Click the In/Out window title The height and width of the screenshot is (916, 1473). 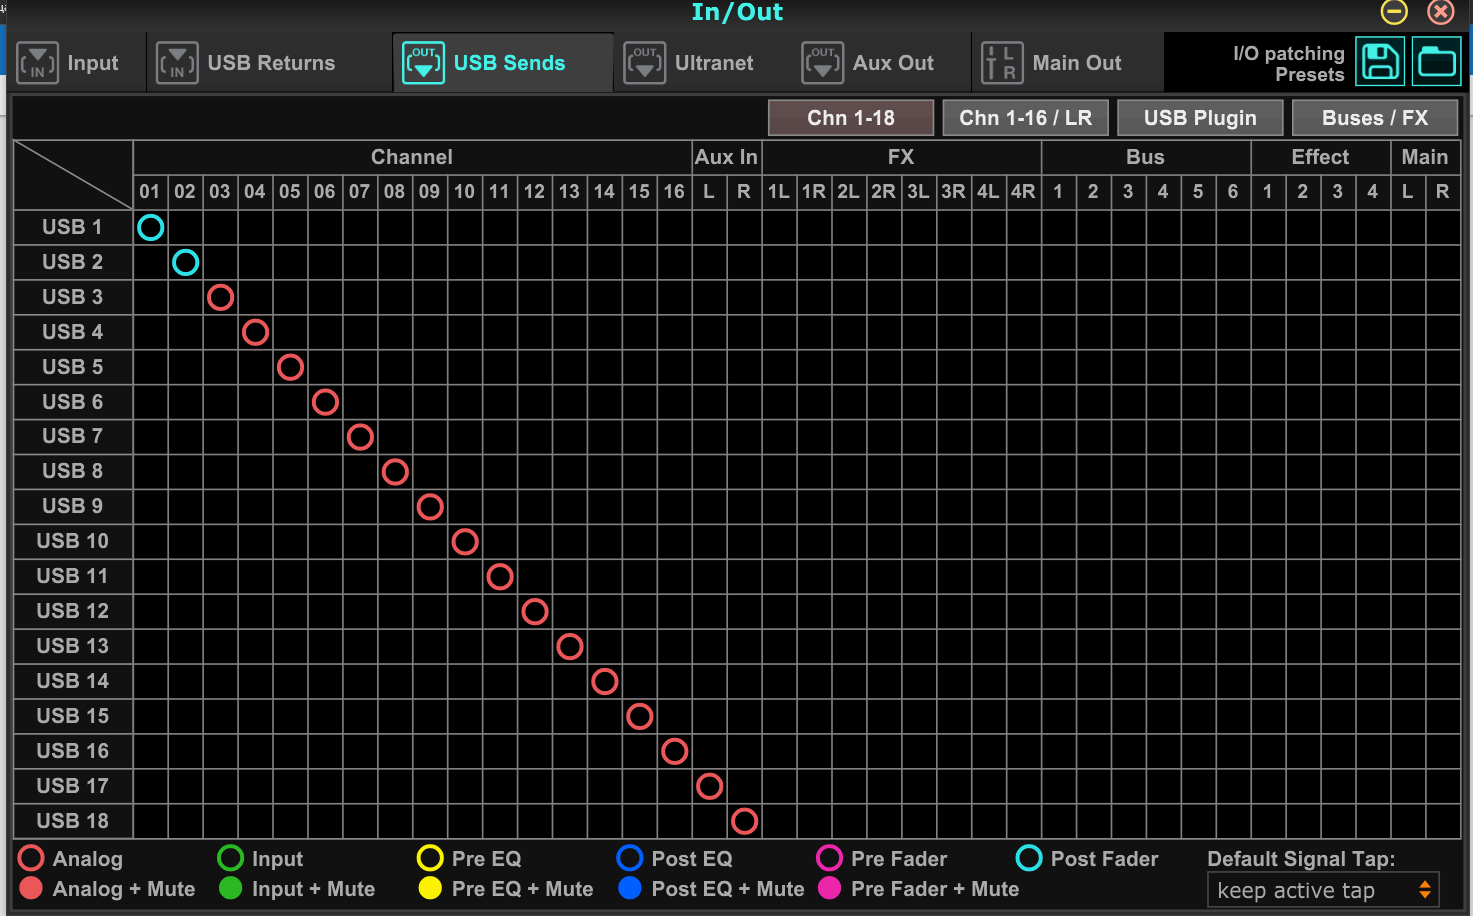pos(737,12)
